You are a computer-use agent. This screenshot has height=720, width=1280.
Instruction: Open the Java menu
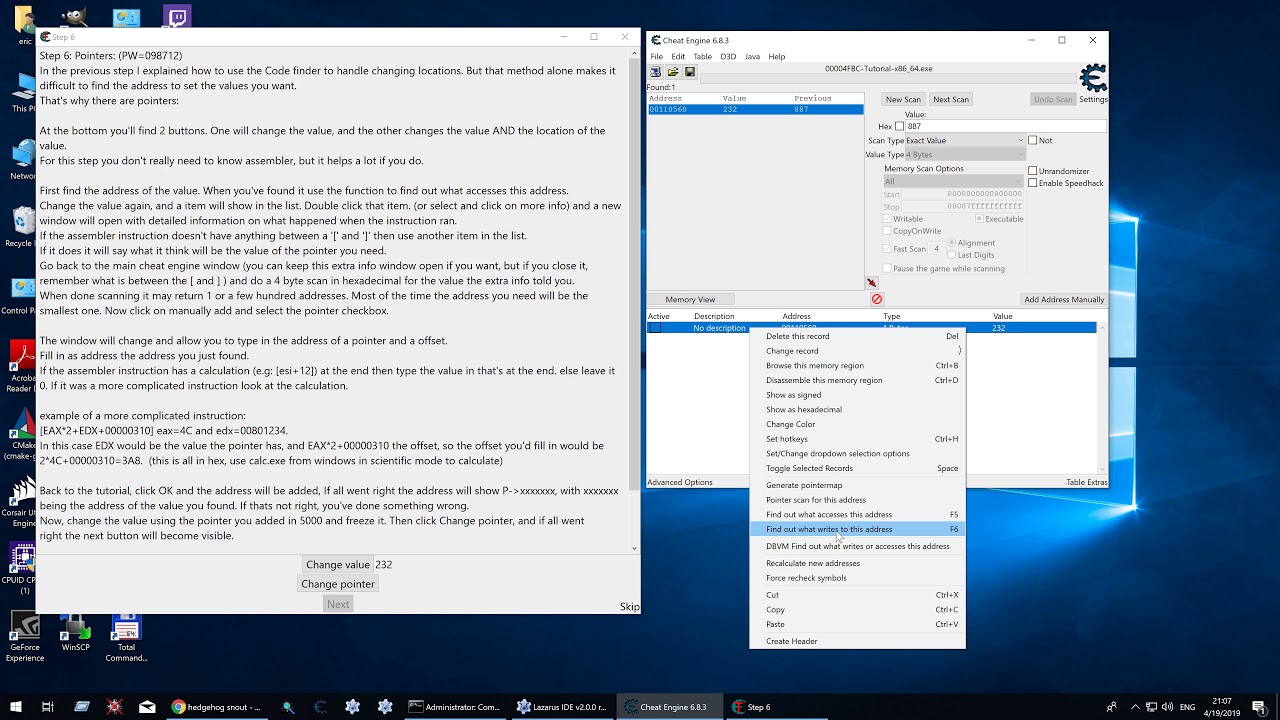tap(752, 56)
